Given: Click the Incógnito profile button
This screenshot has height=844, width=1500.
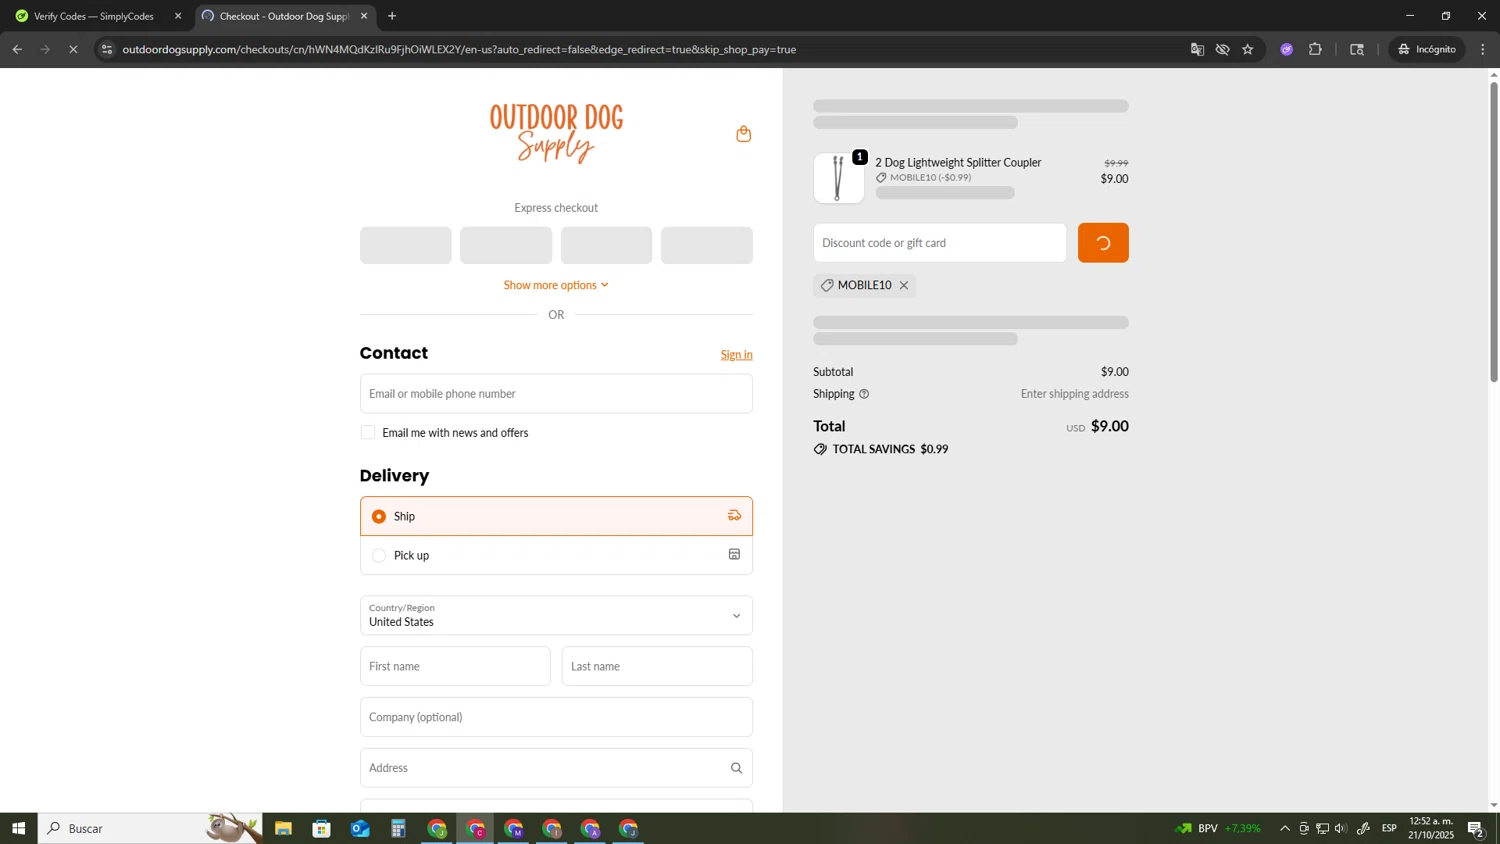Looking at the screenshot, I should 1427,49.
